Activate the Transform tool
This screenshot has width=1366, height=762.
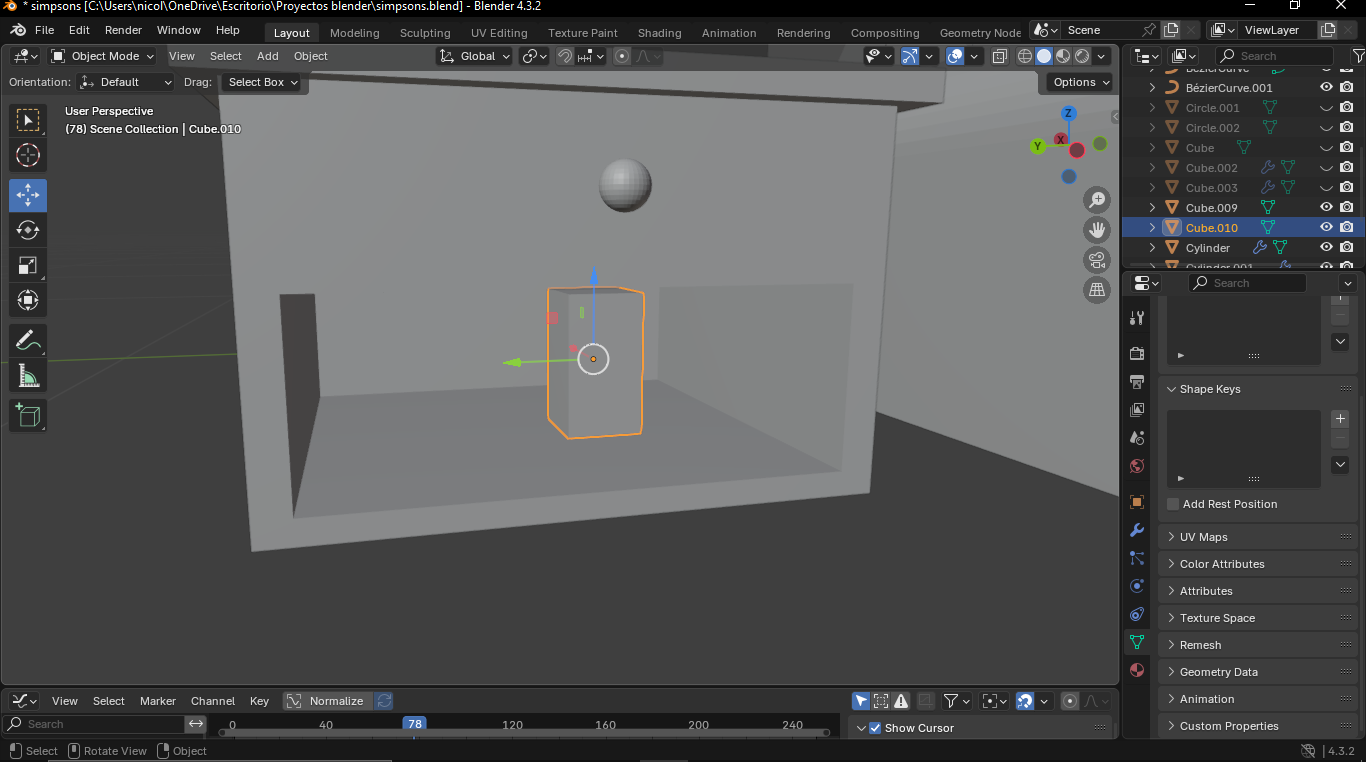28,300
